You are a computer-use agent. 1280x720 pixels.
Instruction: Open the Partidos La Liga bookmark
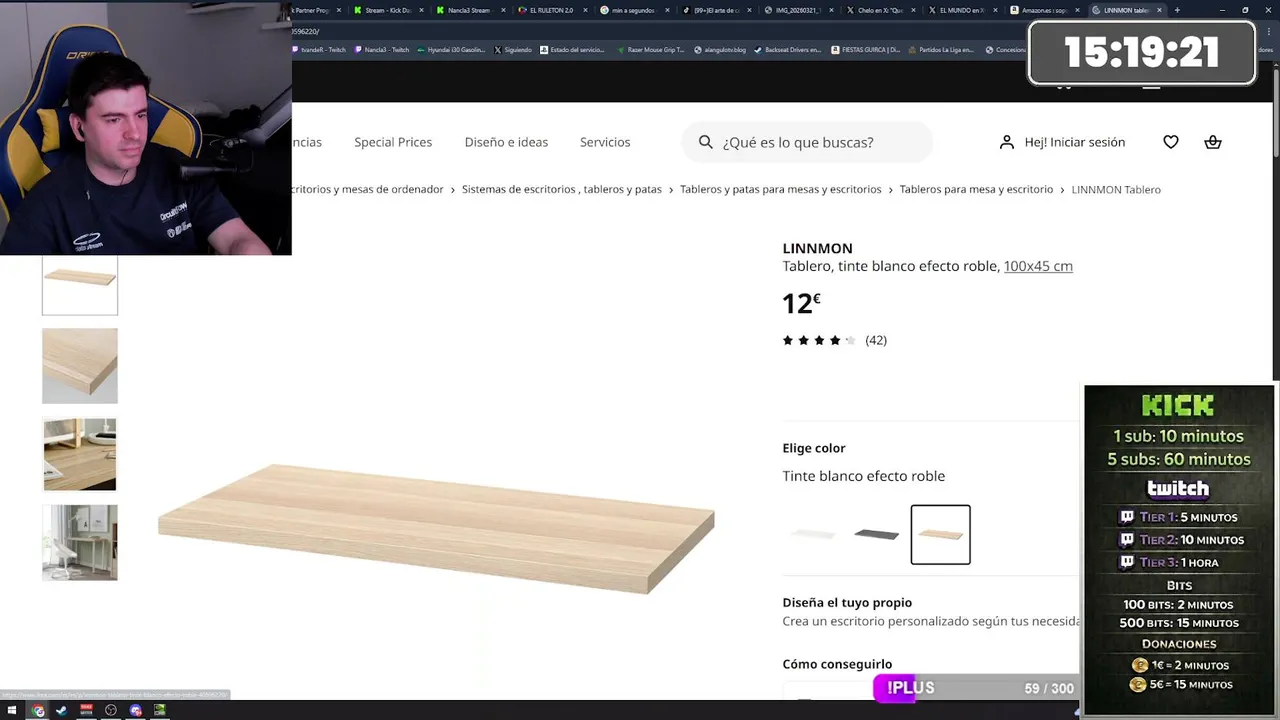point(940,49)
